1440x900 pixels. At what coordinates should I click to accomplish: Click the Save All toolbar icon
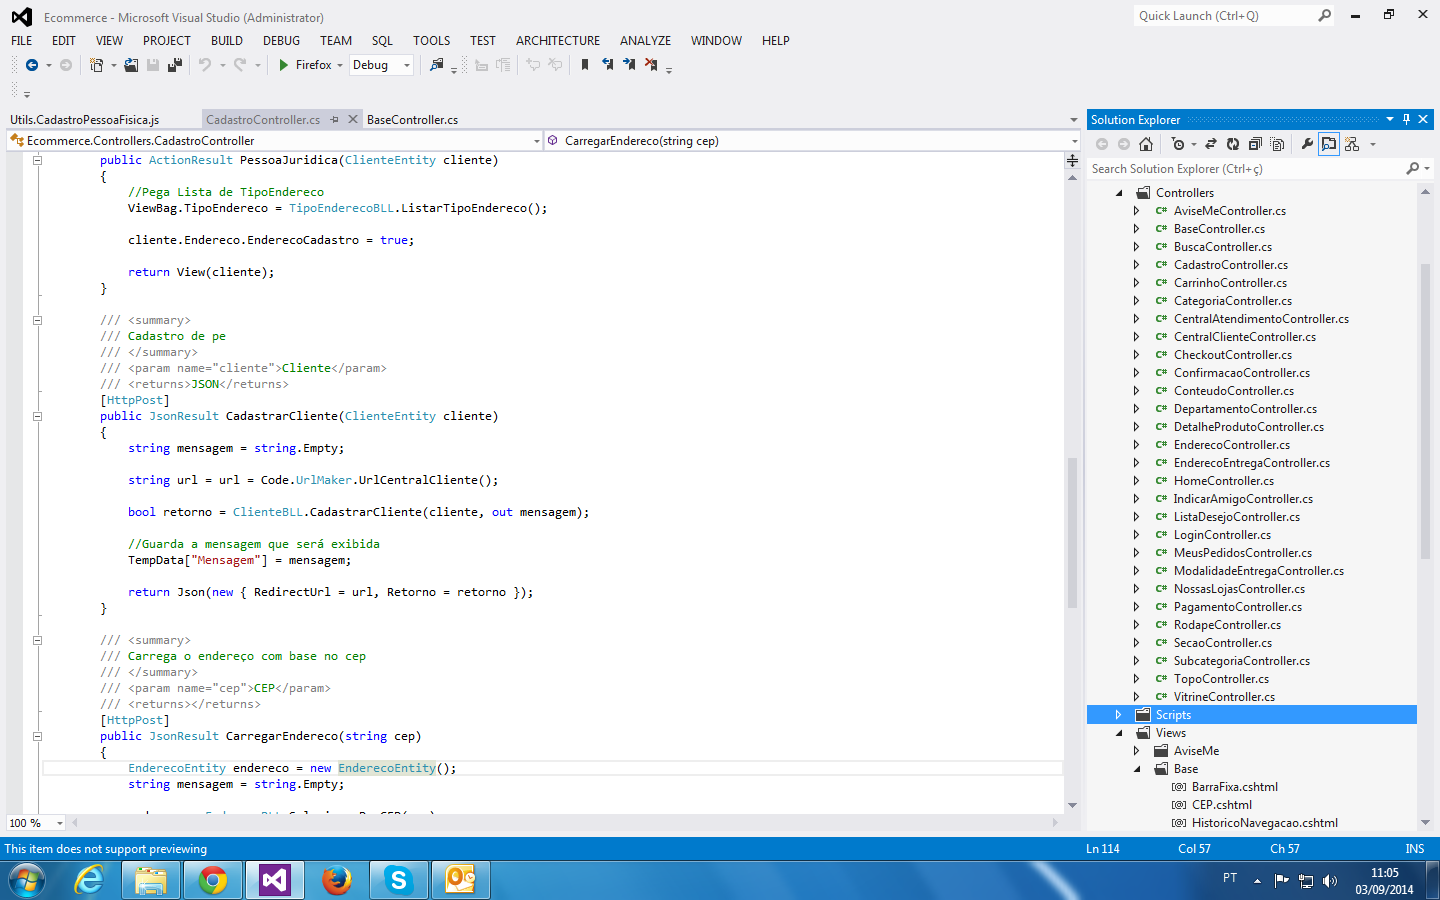(175, 65)
